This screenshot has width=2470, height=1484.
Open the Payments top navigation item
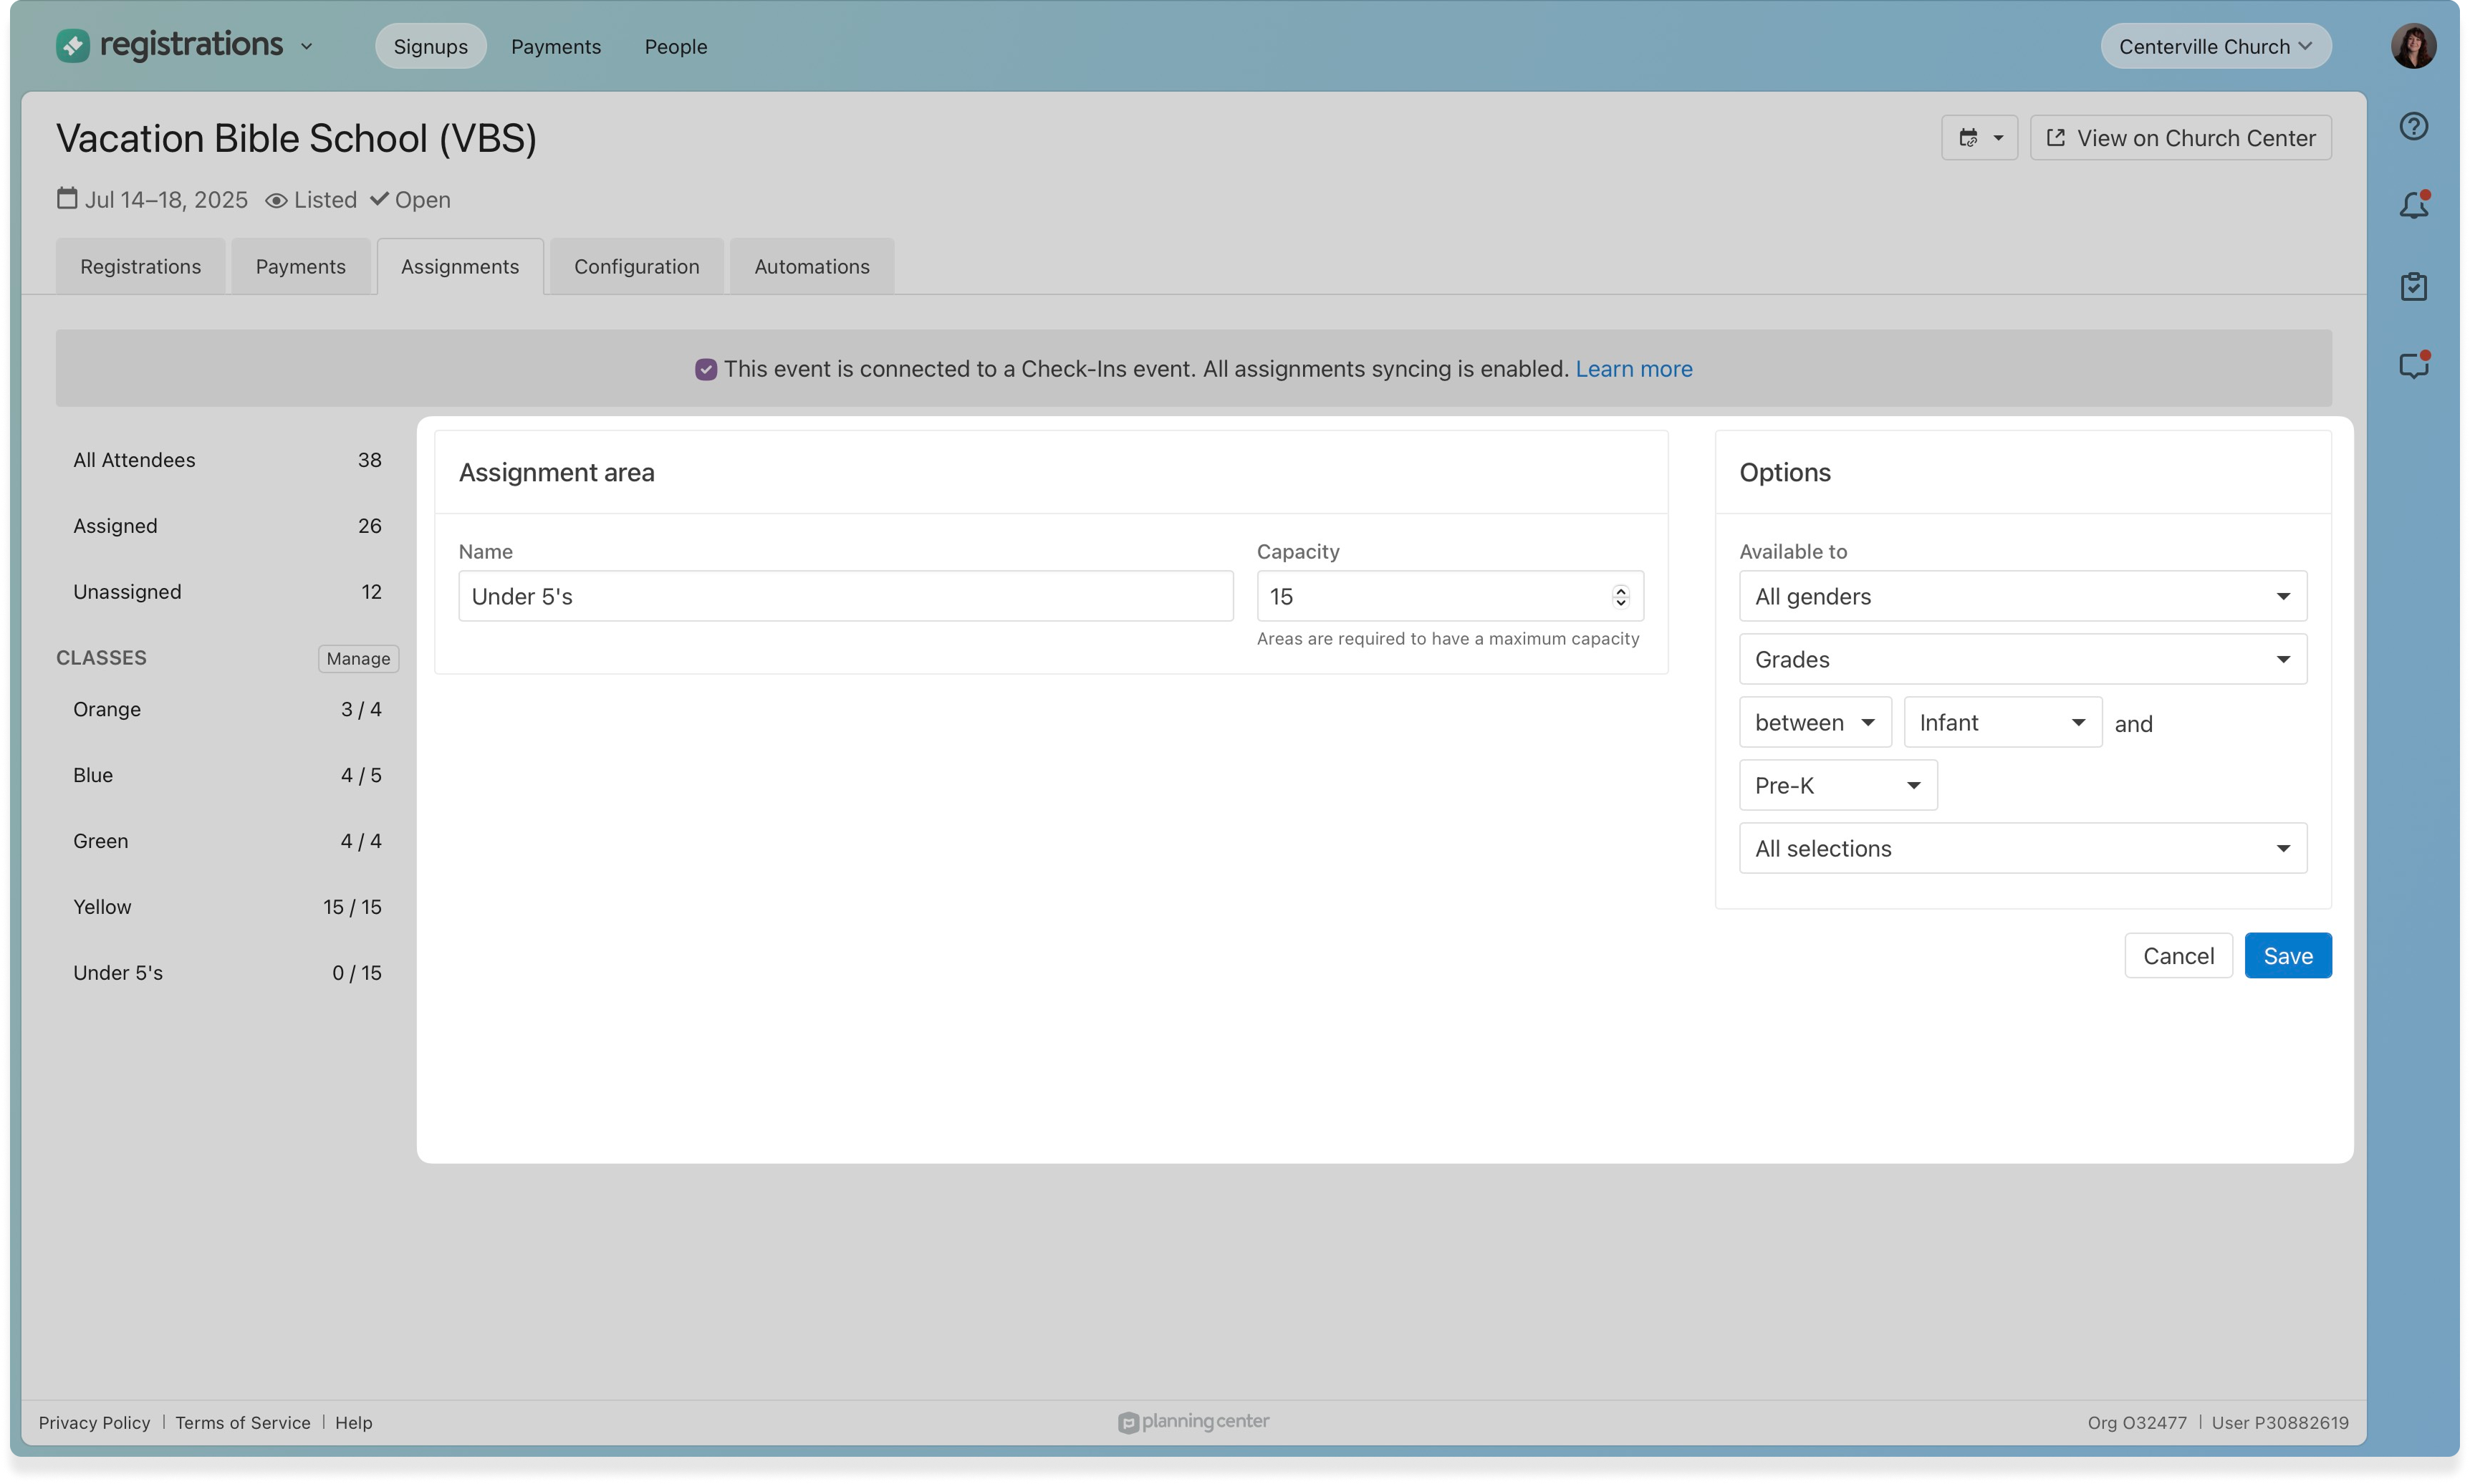click(x=556, y=47)
